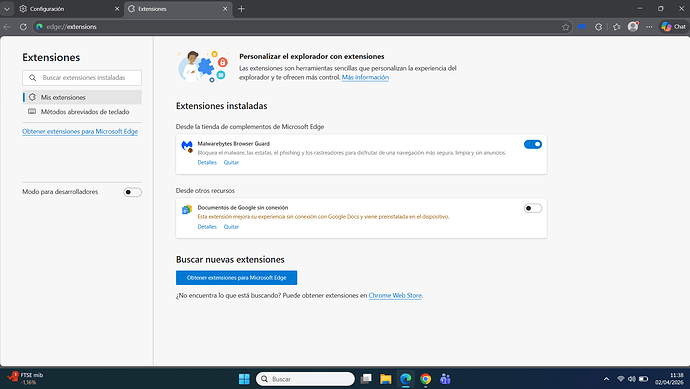Image resolution: width=690 pixels, height=389 pixels.
Task: Enable Documentos de Google sin conexión toggle
Action: click(532, 208)
